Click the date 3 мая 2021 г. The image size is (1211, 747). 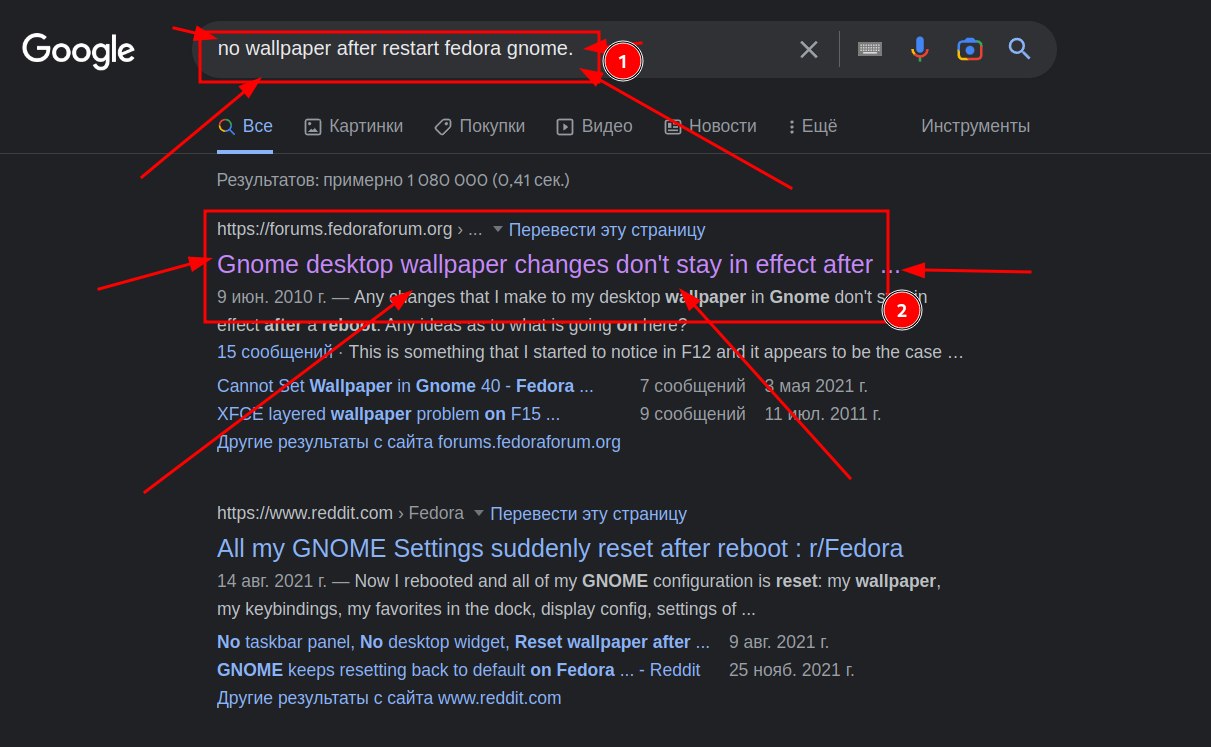click(x=817, y=386)
